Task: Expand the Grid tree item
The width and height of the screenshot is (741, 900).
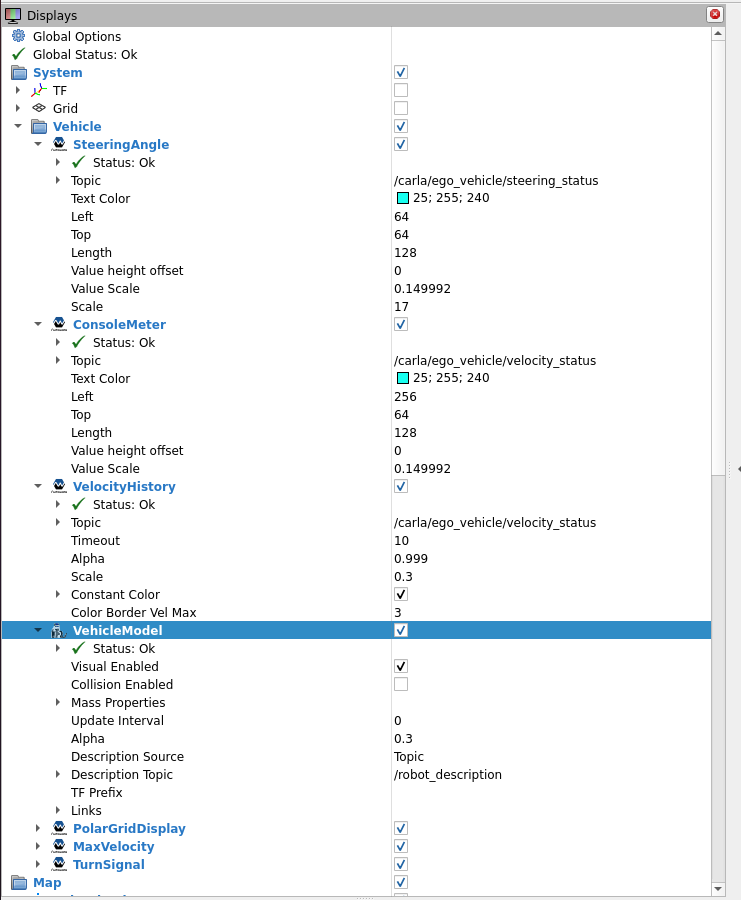Action: click(18, 108)
